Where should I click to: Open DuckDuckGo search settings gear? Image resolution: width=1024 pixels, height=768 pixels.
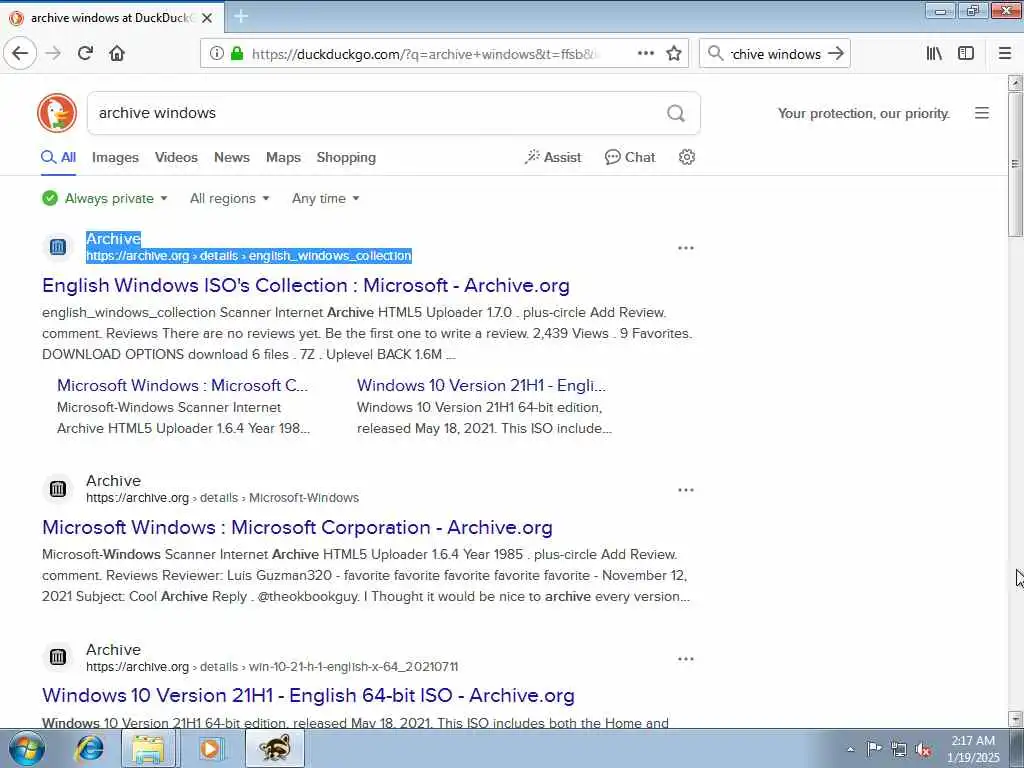pyautogui.click(x=686, y=157)
